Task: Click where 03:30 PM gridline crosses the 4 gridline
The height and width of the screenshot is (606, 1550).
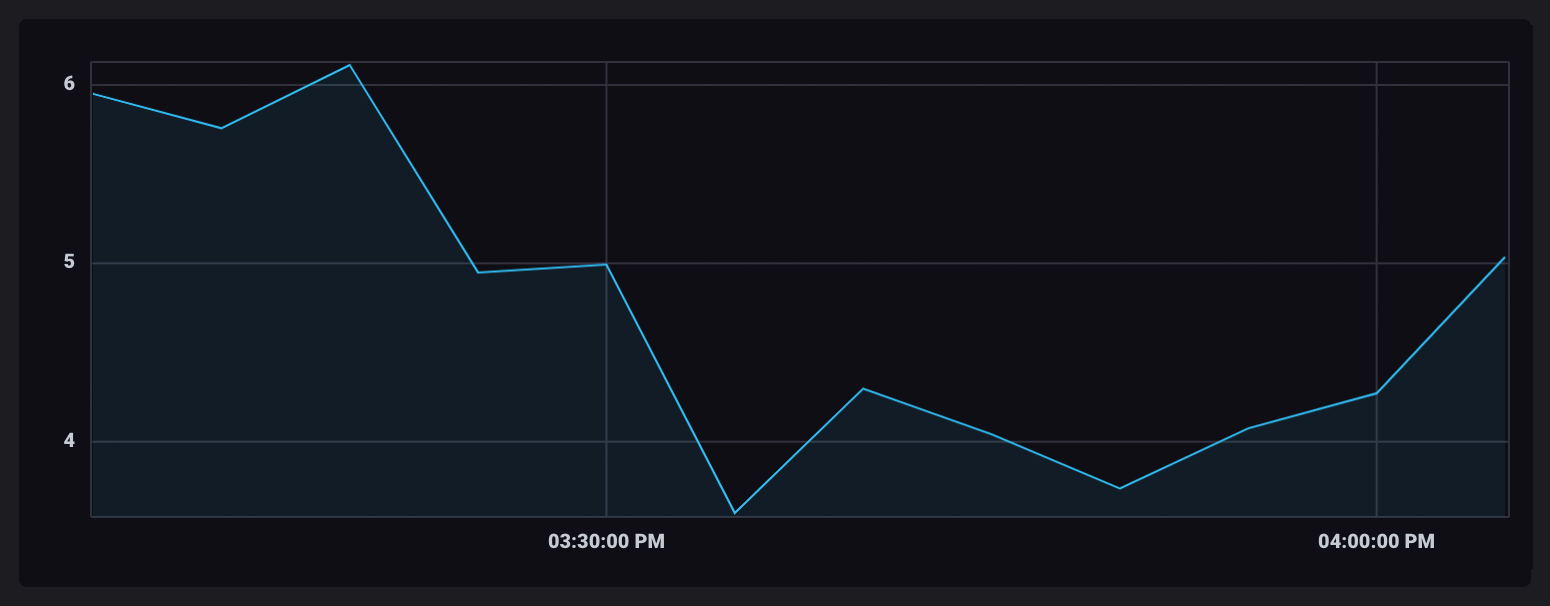Action: pos(606,441)
